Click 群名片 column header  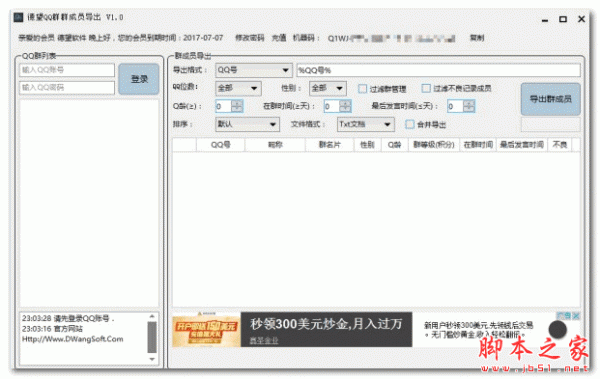coord(329,145)
